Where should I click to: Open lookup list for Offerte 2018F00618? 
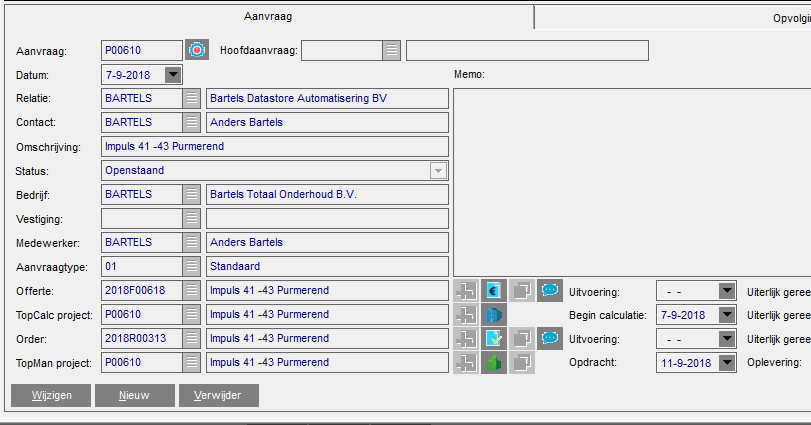point(191,291)
